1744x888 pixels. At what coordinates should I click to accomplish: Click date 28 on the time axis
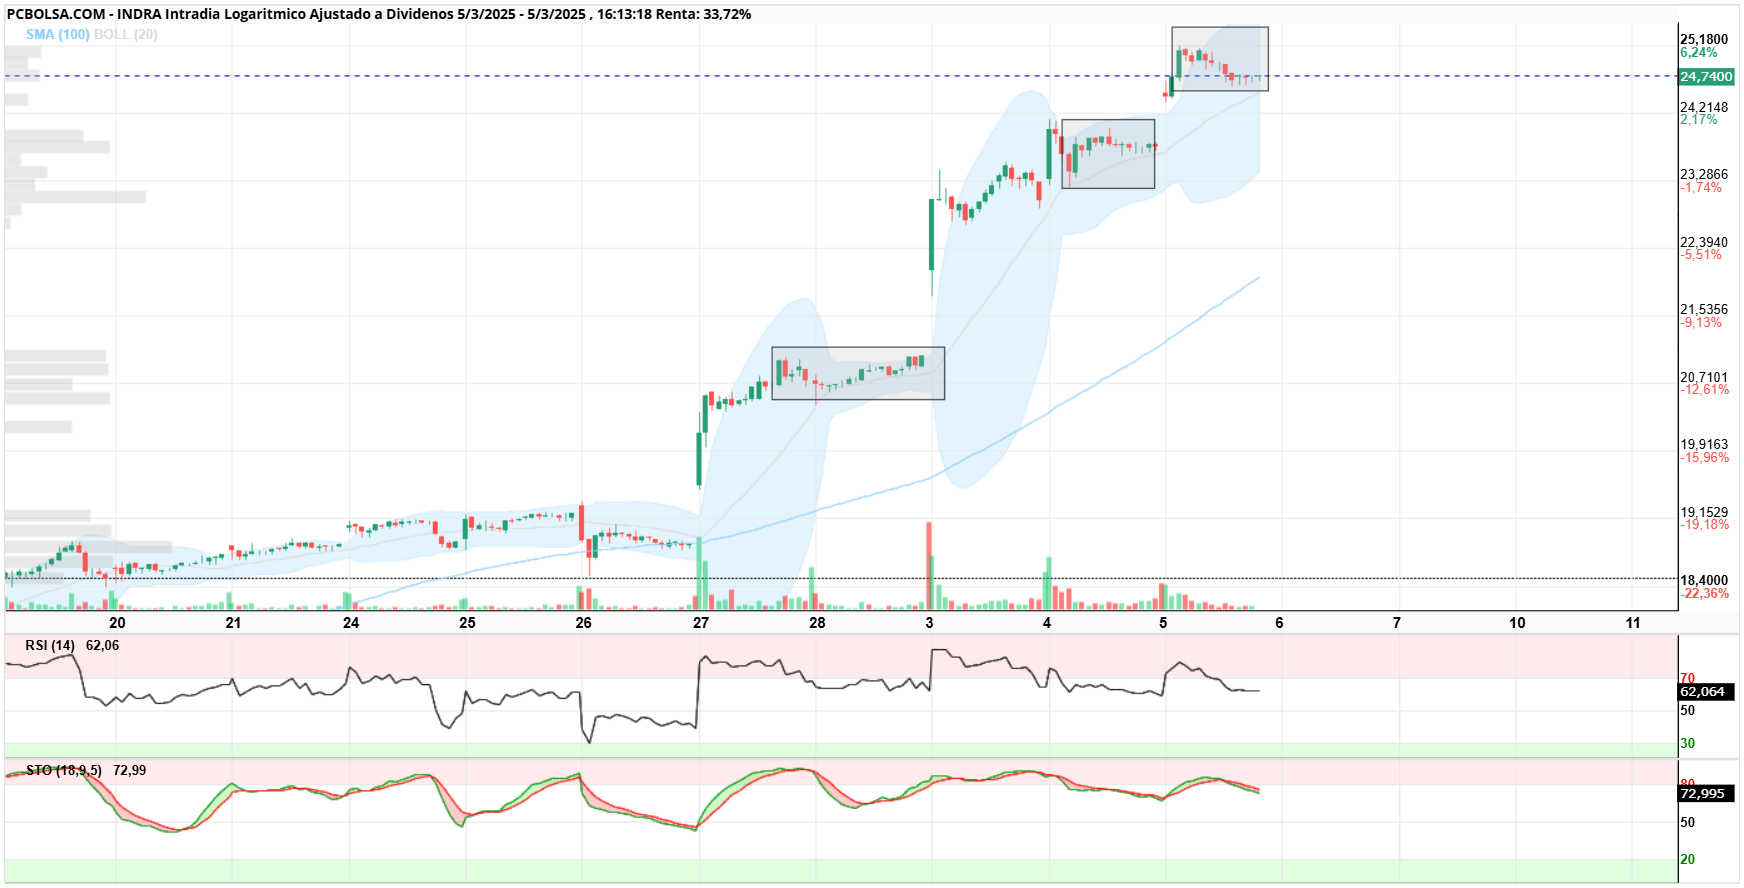click(817, 623)
